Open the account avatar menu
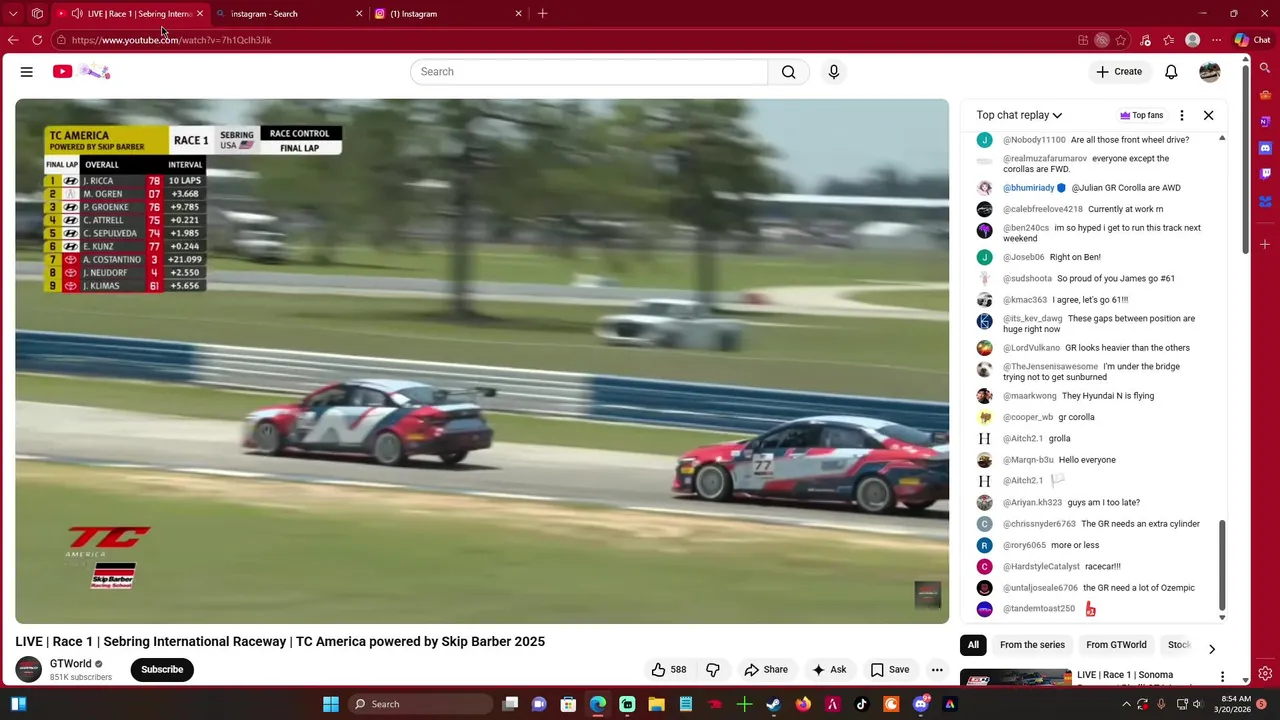The image size is (1280, 720). pos(1210,72)
